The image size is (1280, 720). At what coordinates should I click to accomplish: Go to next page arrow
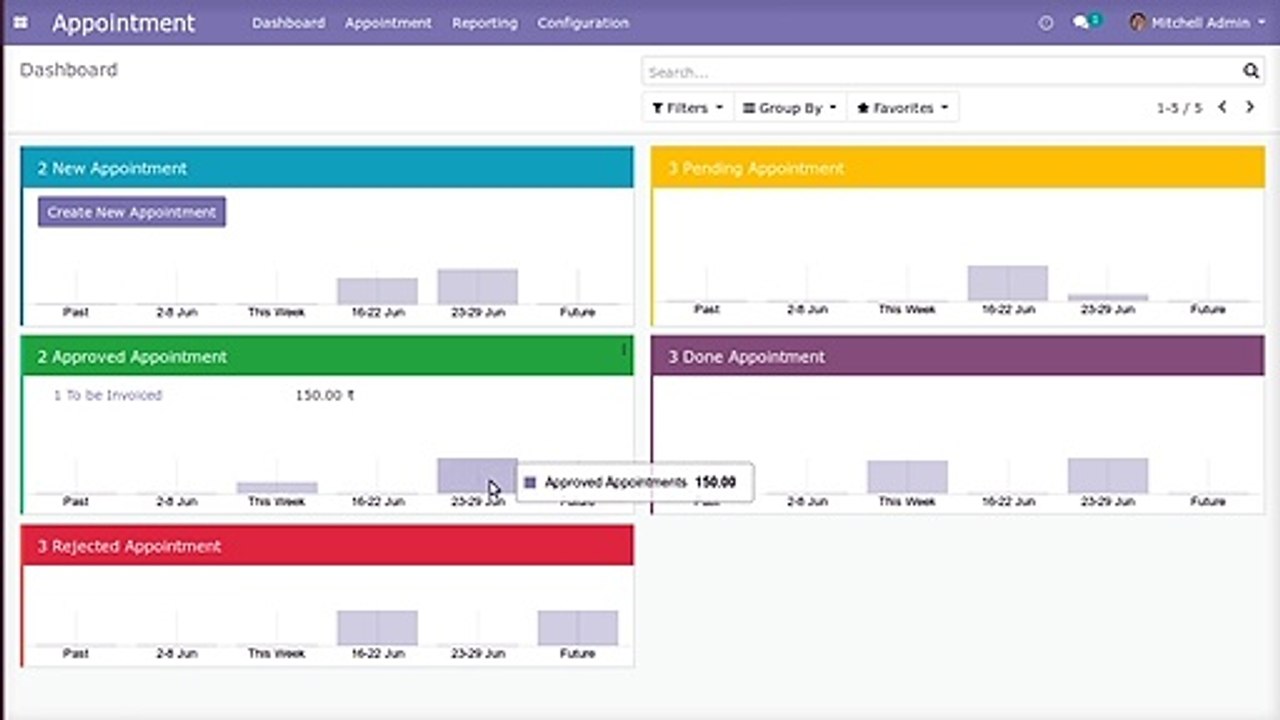(x=1250, y=107)
